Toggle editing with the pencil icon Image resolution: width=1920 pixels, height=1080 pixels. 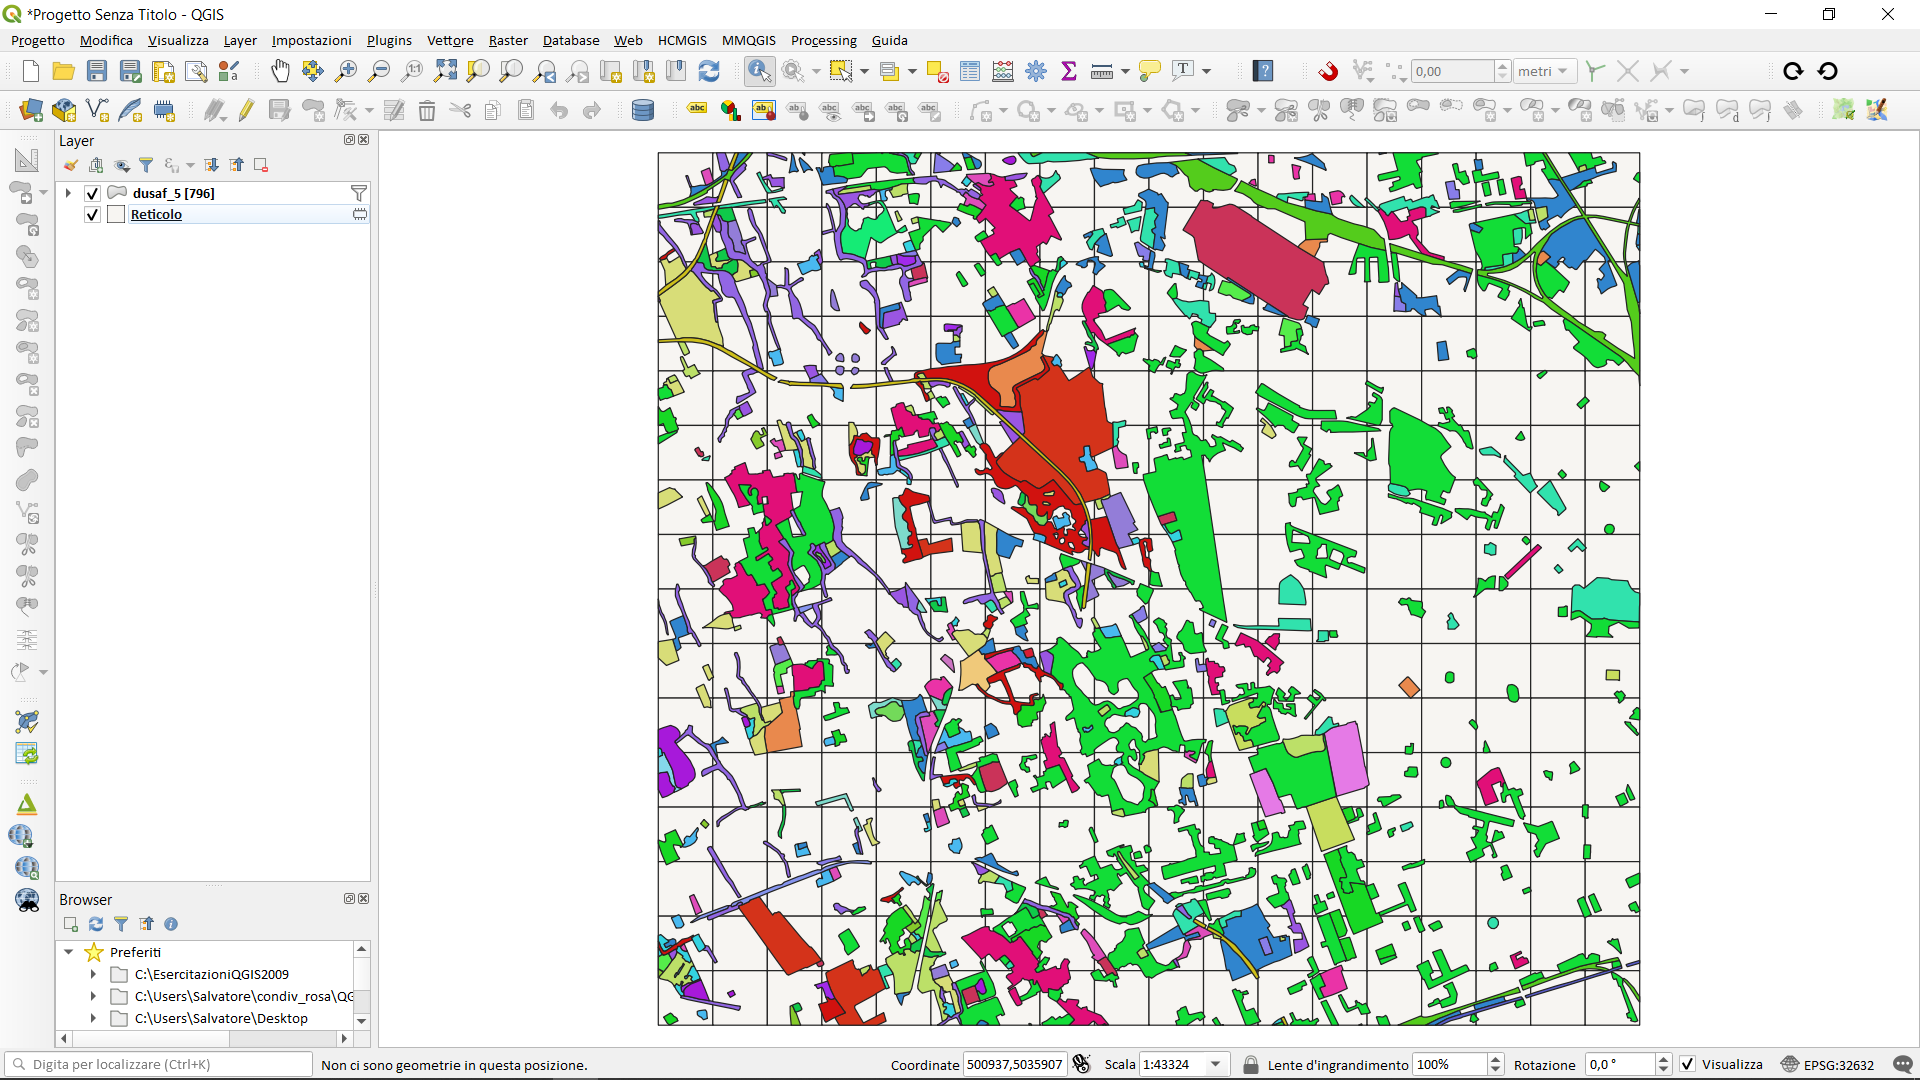[246, 110]
